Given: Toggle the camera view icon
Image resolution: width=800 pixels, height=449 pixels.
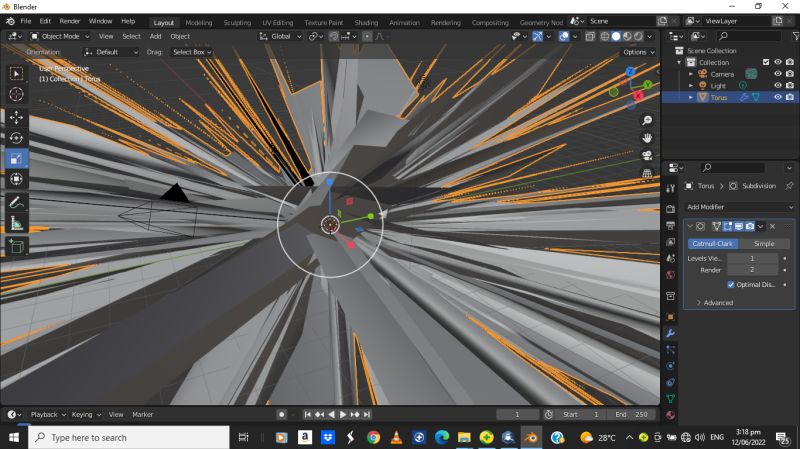Looking at the screenshot, I should tap(647, 156).
